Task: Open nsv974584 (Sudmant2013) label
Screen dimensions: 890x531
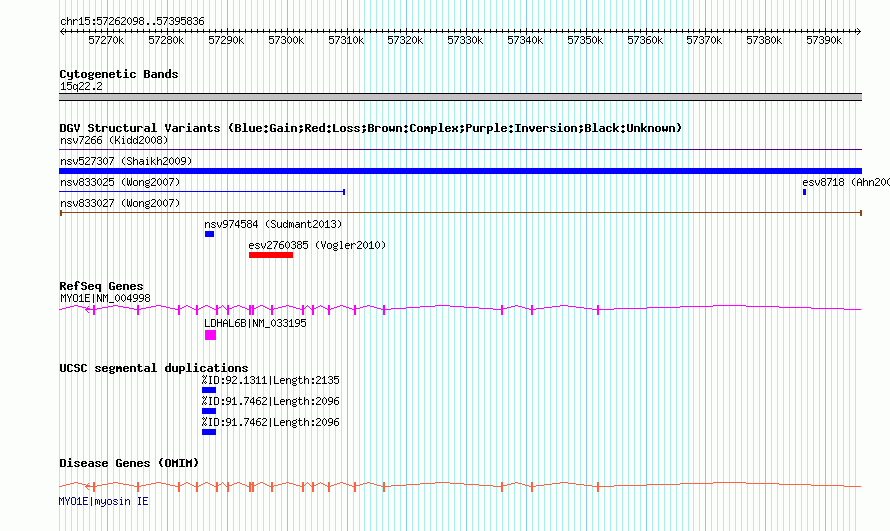Action: [273, 224]
